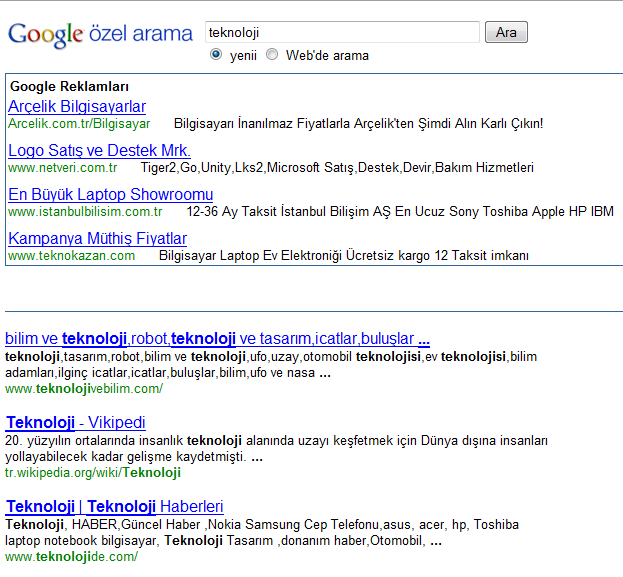
Task: Click the Ara search button
Action: click(506, 32)
